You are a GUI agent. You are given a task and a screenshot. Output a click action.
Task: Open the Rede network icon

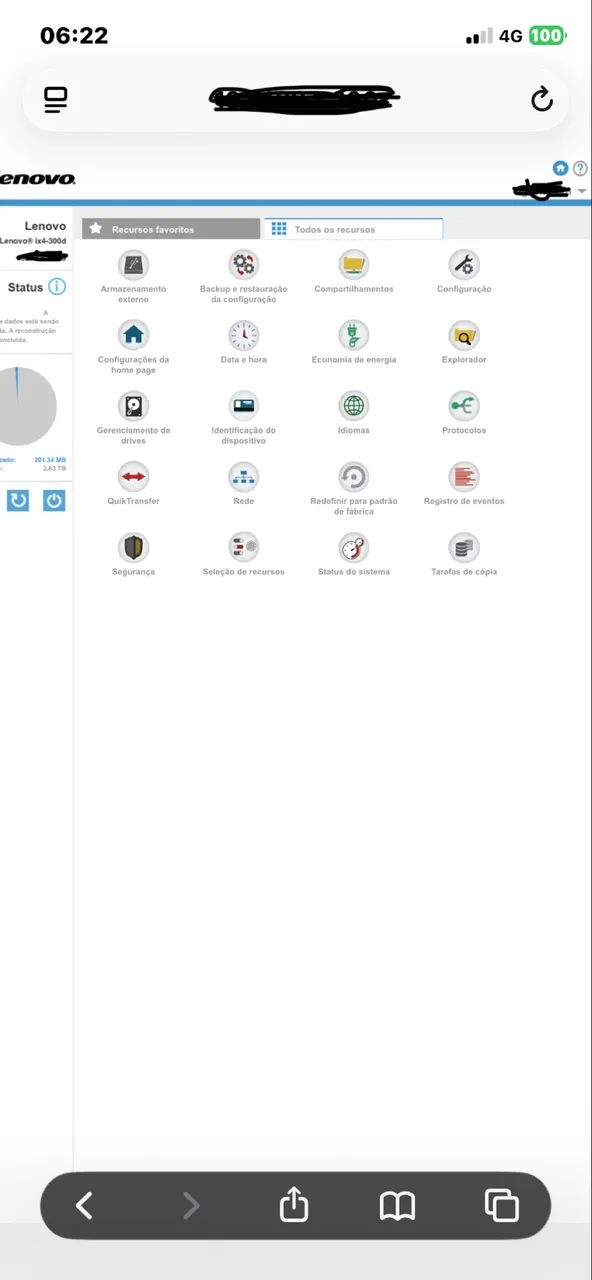tap(243, 477)
